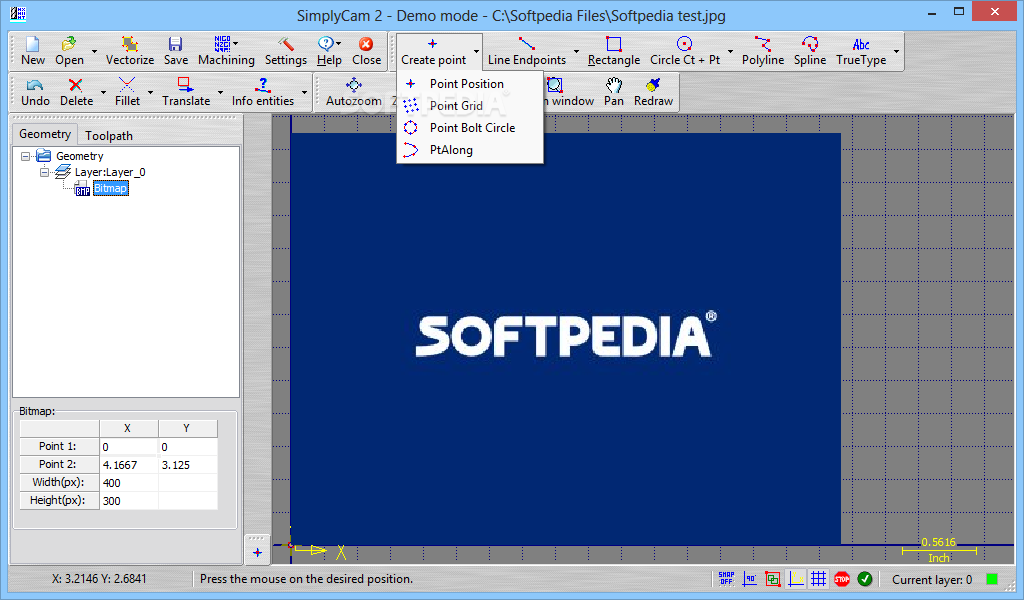Click the green checkmark confirm icon
The width and height of the screenshot is (1024, 600).
tap(865, 578)
